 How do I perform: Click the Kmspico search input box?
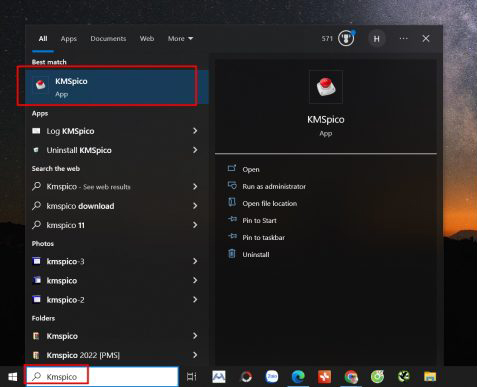click(102, 377)
